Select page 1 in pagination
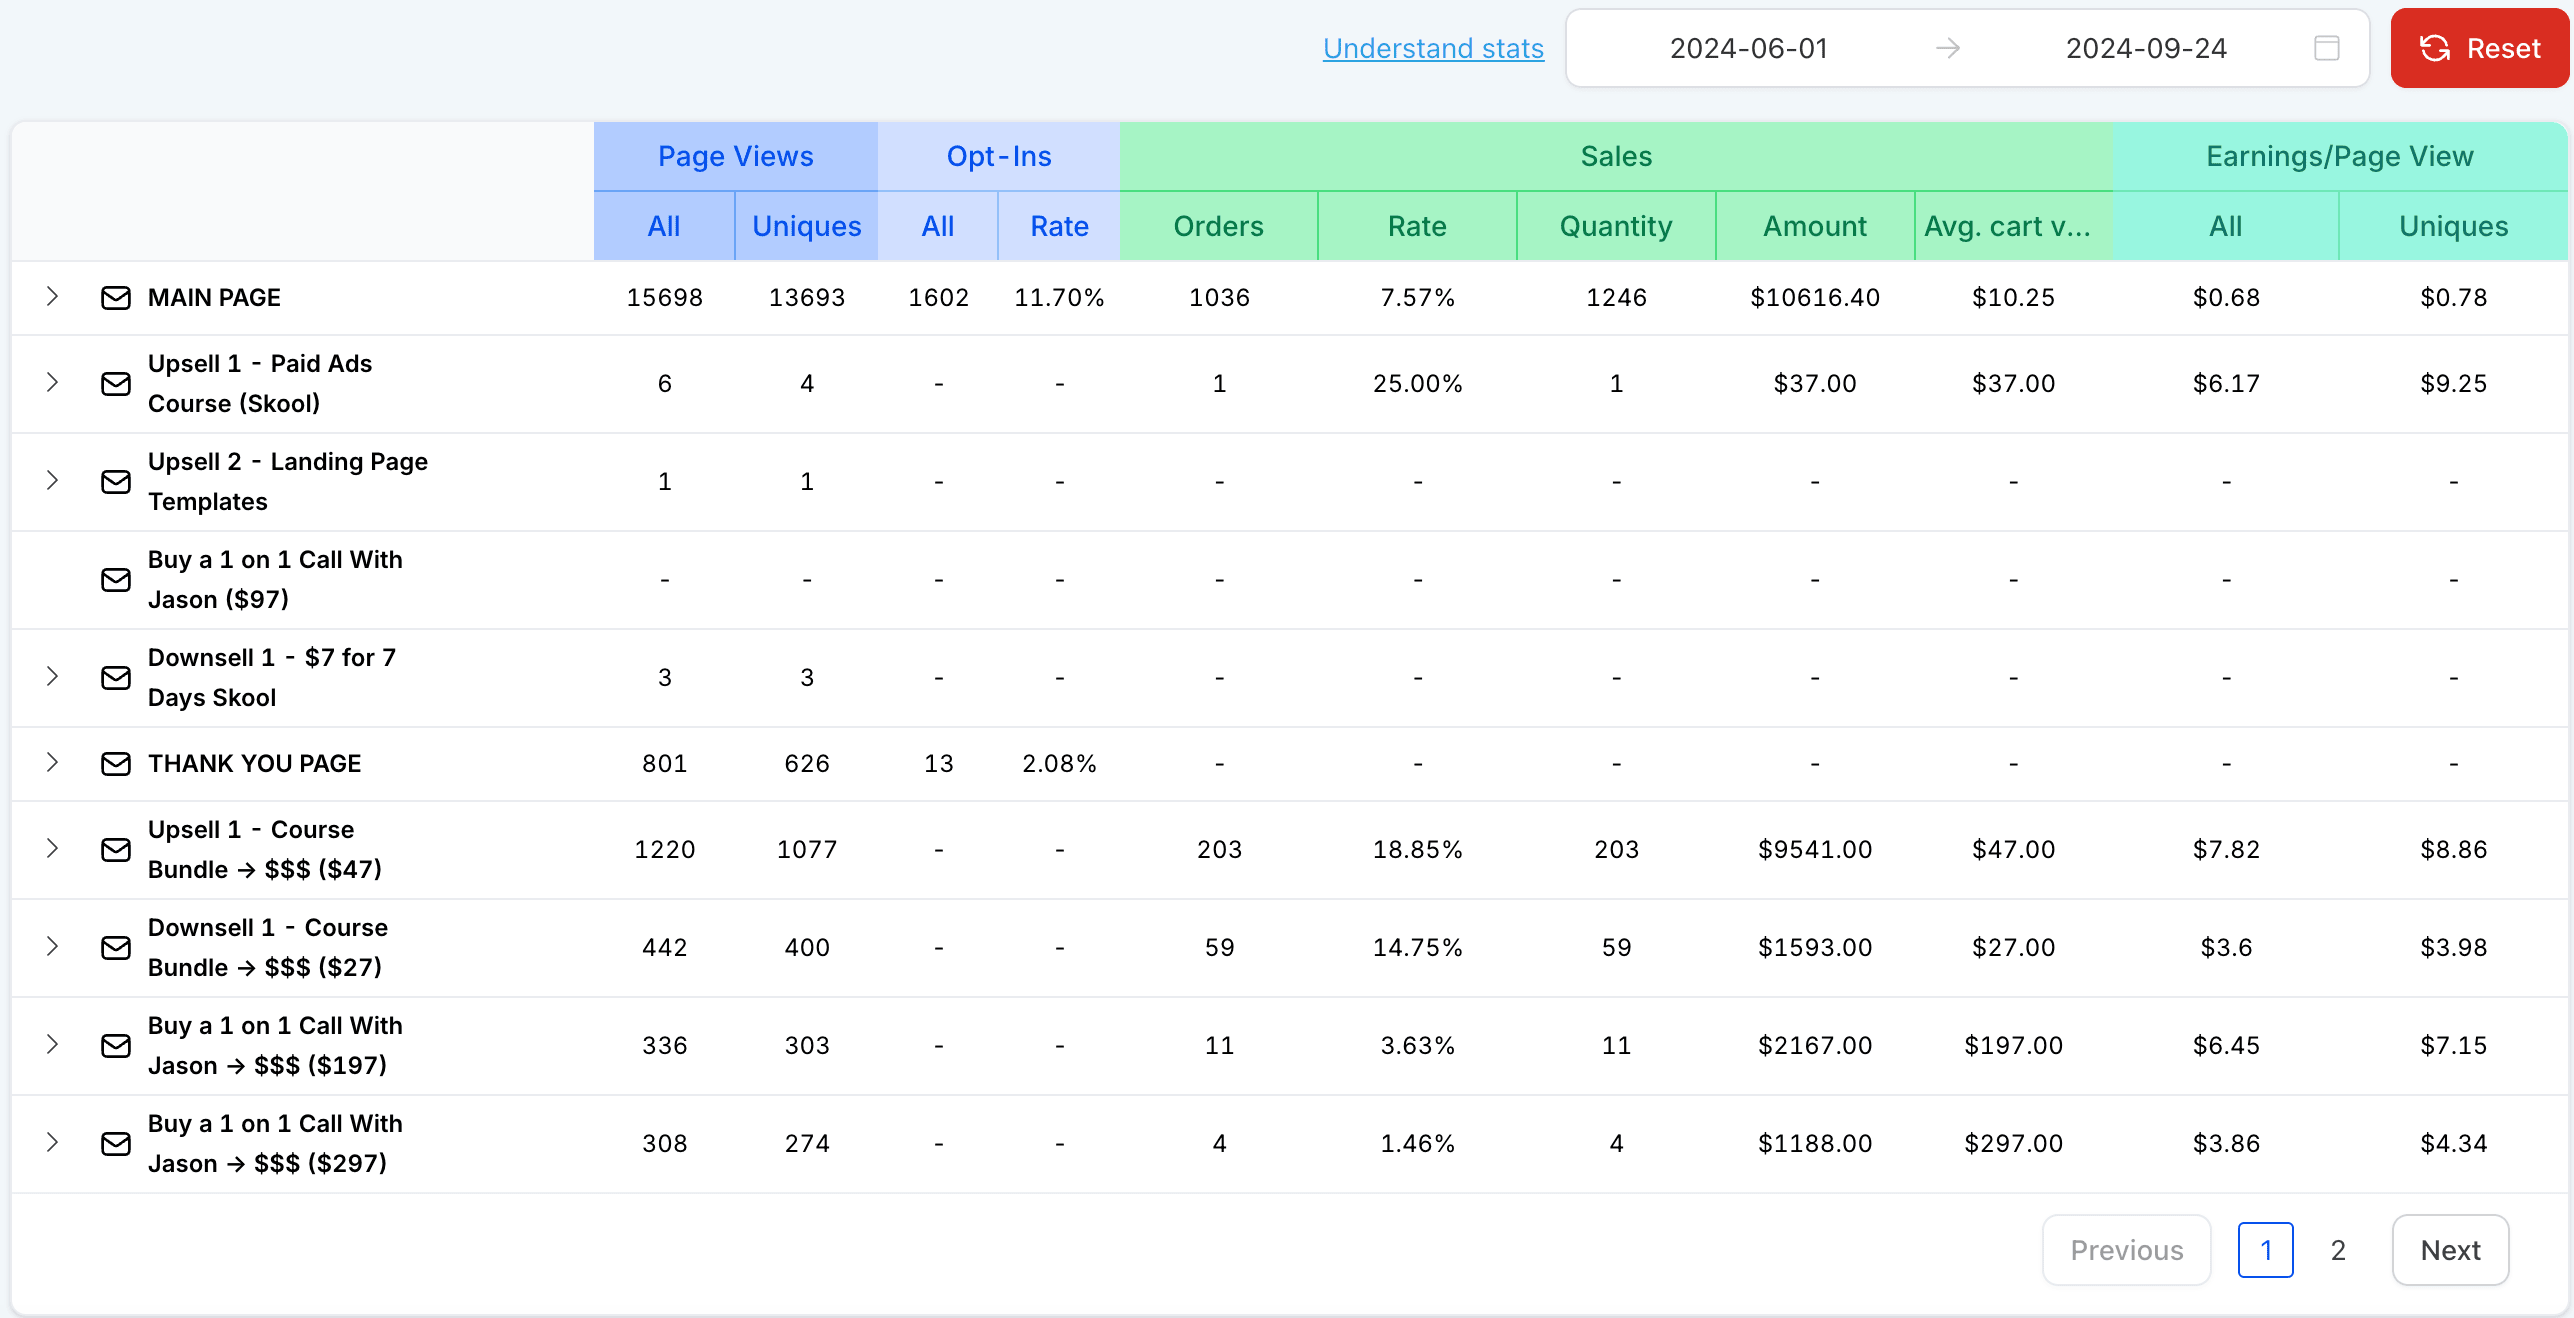This screenshot has width=2574, height=1318. (x=2265, y=1250)
